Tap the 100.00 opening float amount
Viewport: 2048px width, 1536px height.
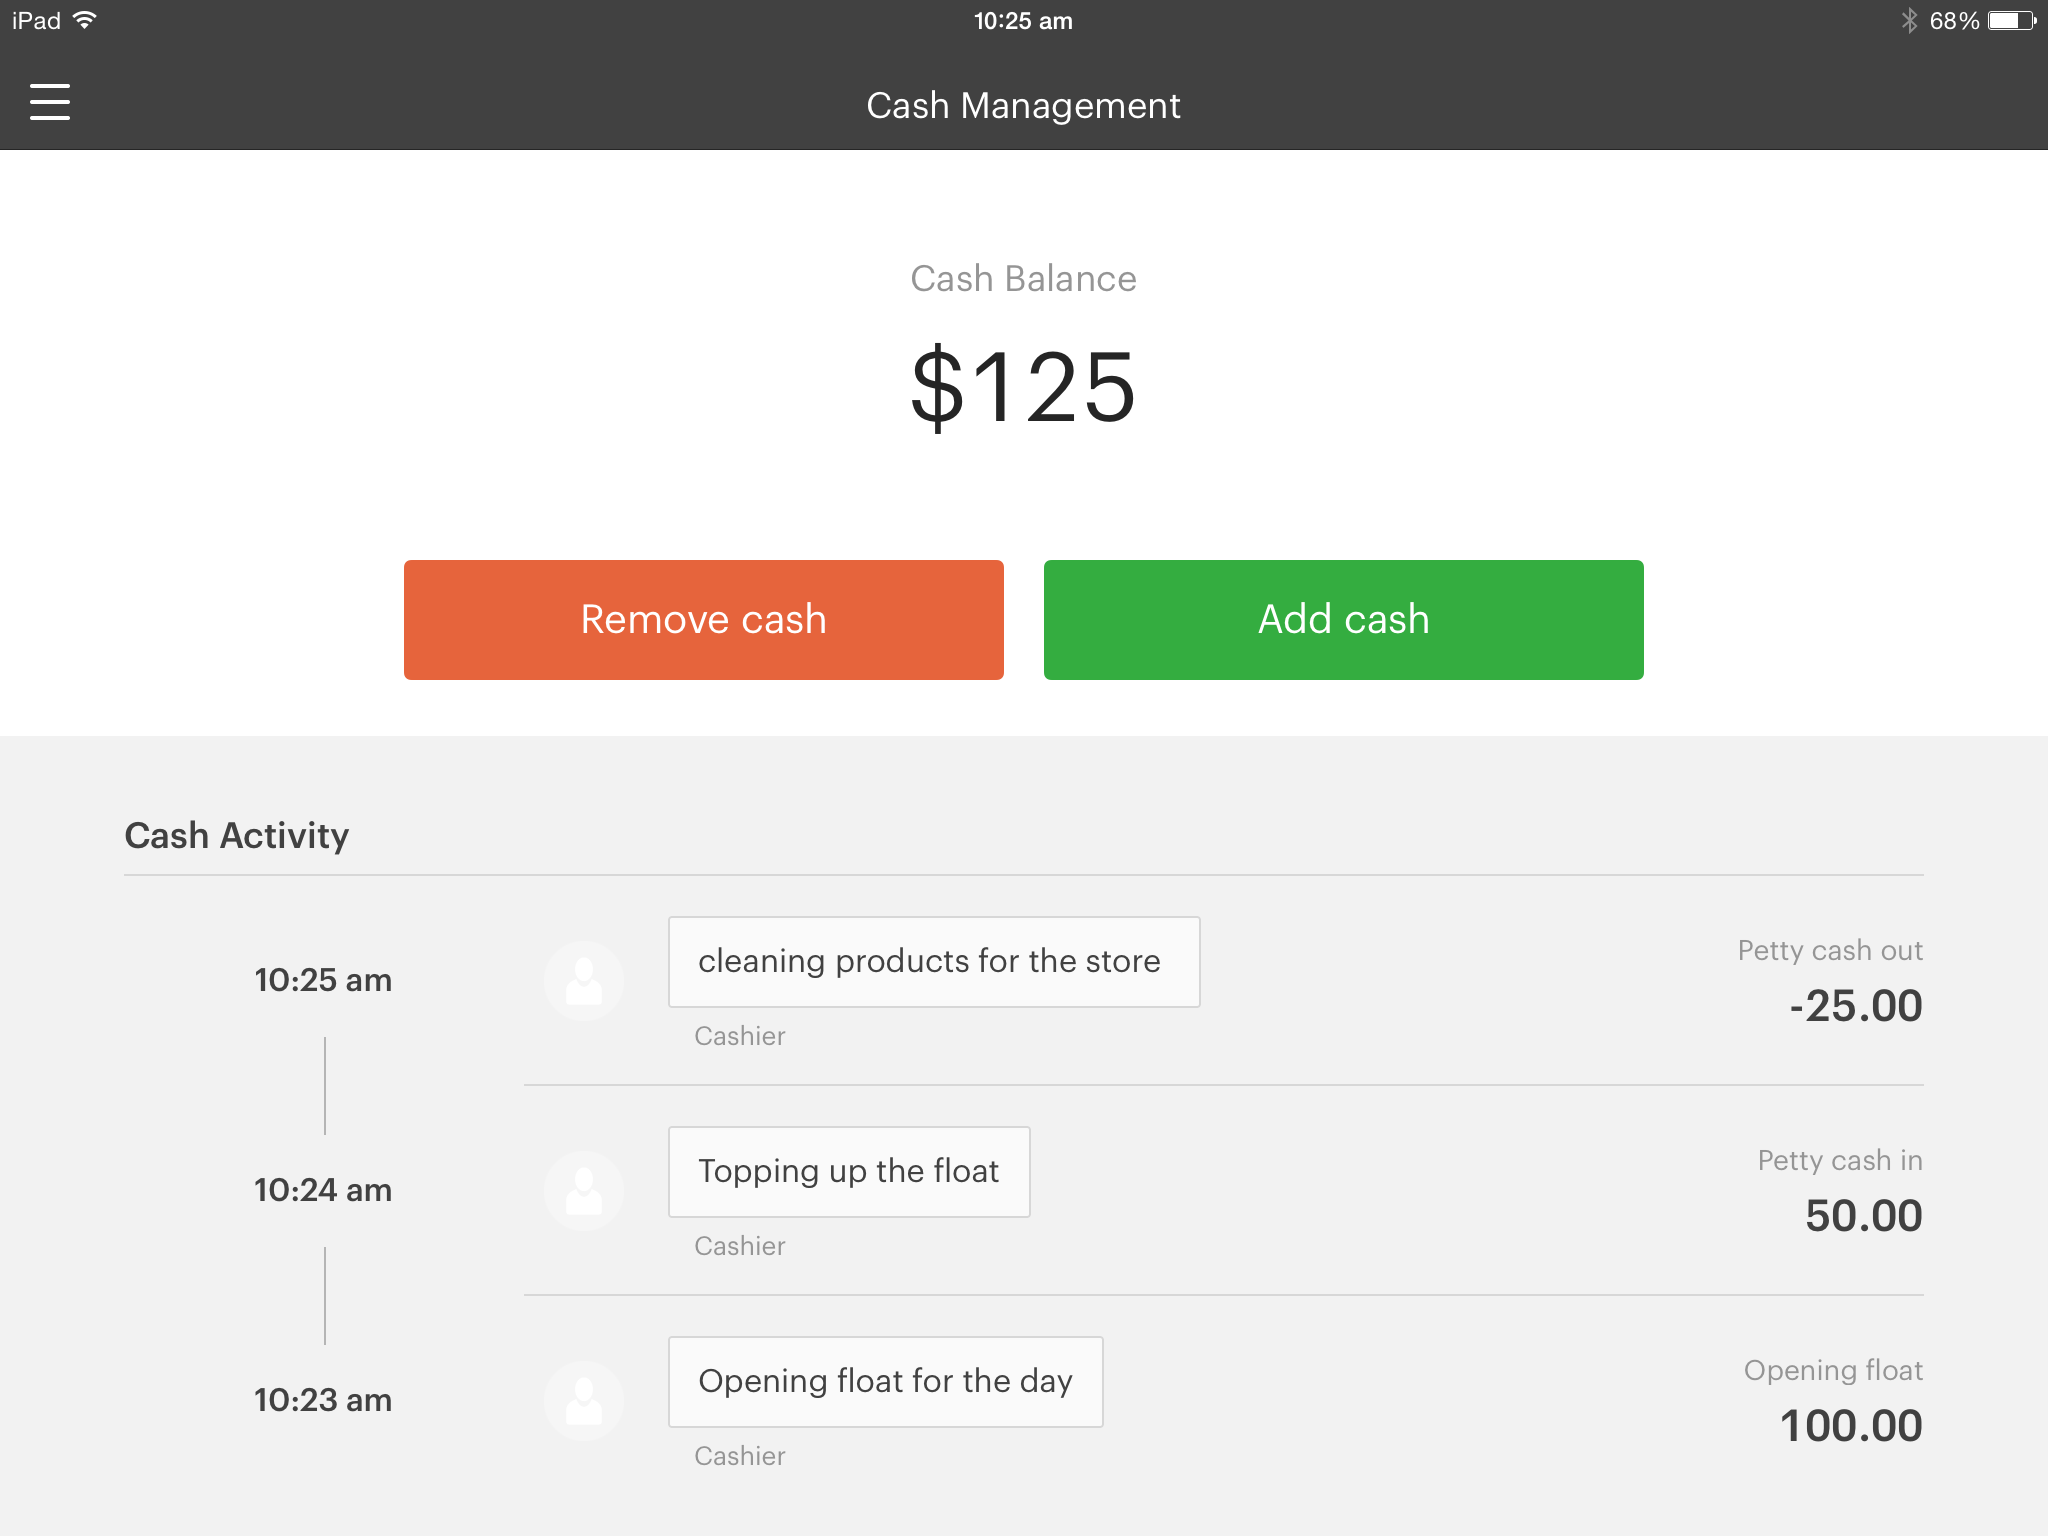[1851, 1426]
